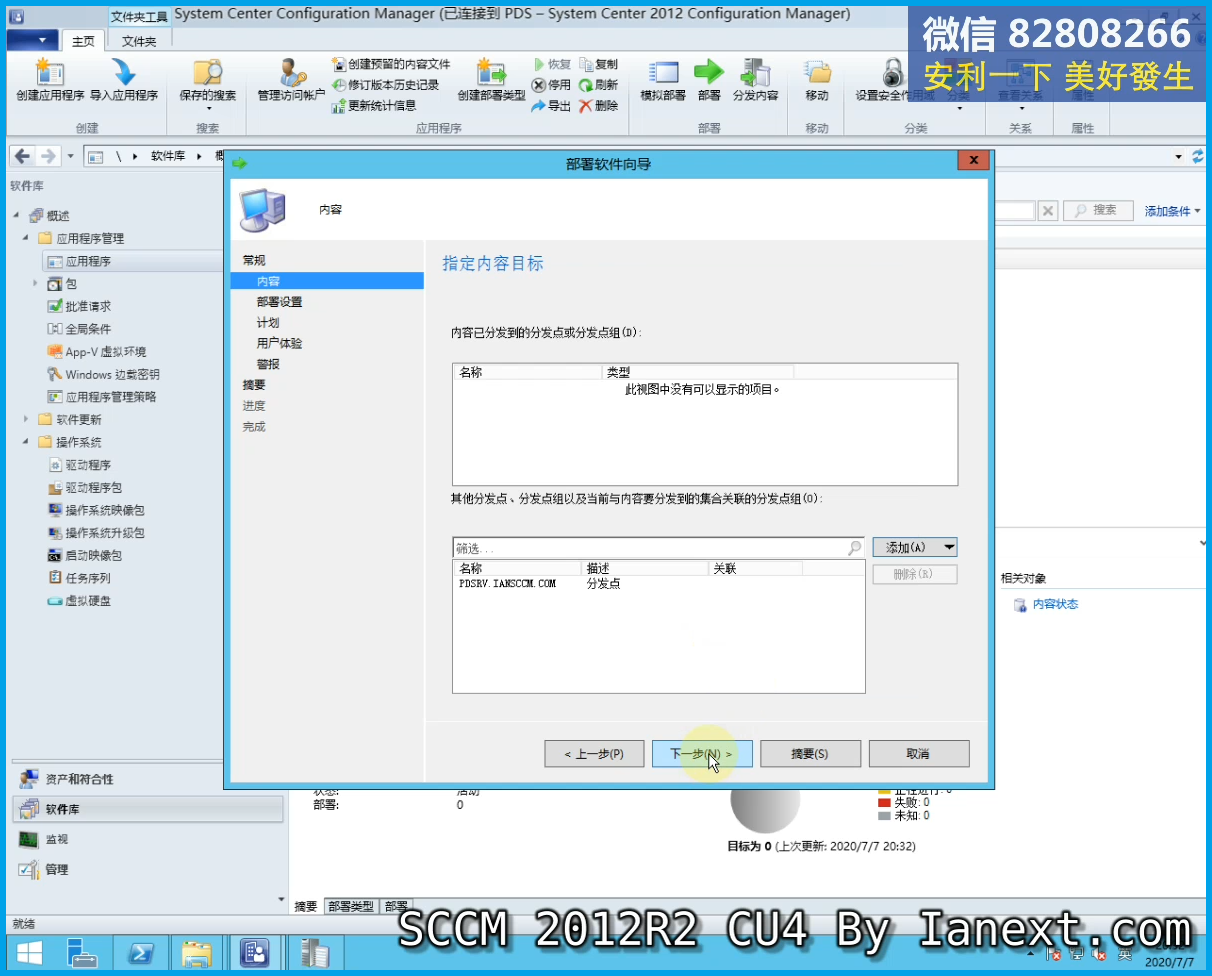Image resolution: width=1212 pixels, height=976 pixels.
Task: Expand the 包 tree node
Action: [35, 284]
